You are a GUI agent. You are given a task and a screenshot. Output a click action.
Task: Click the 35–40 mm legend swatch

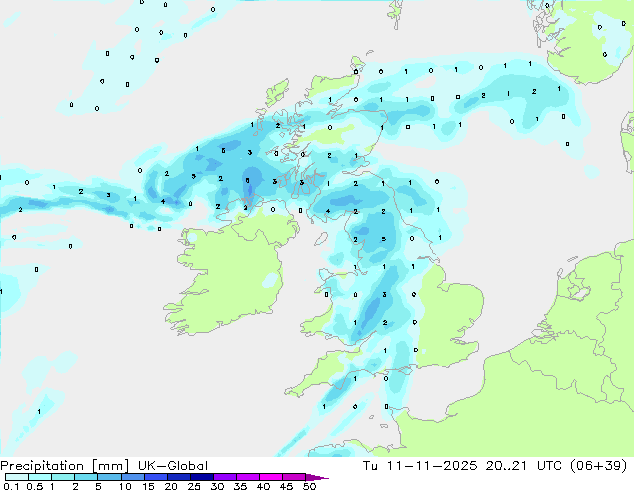pos(248,477)
